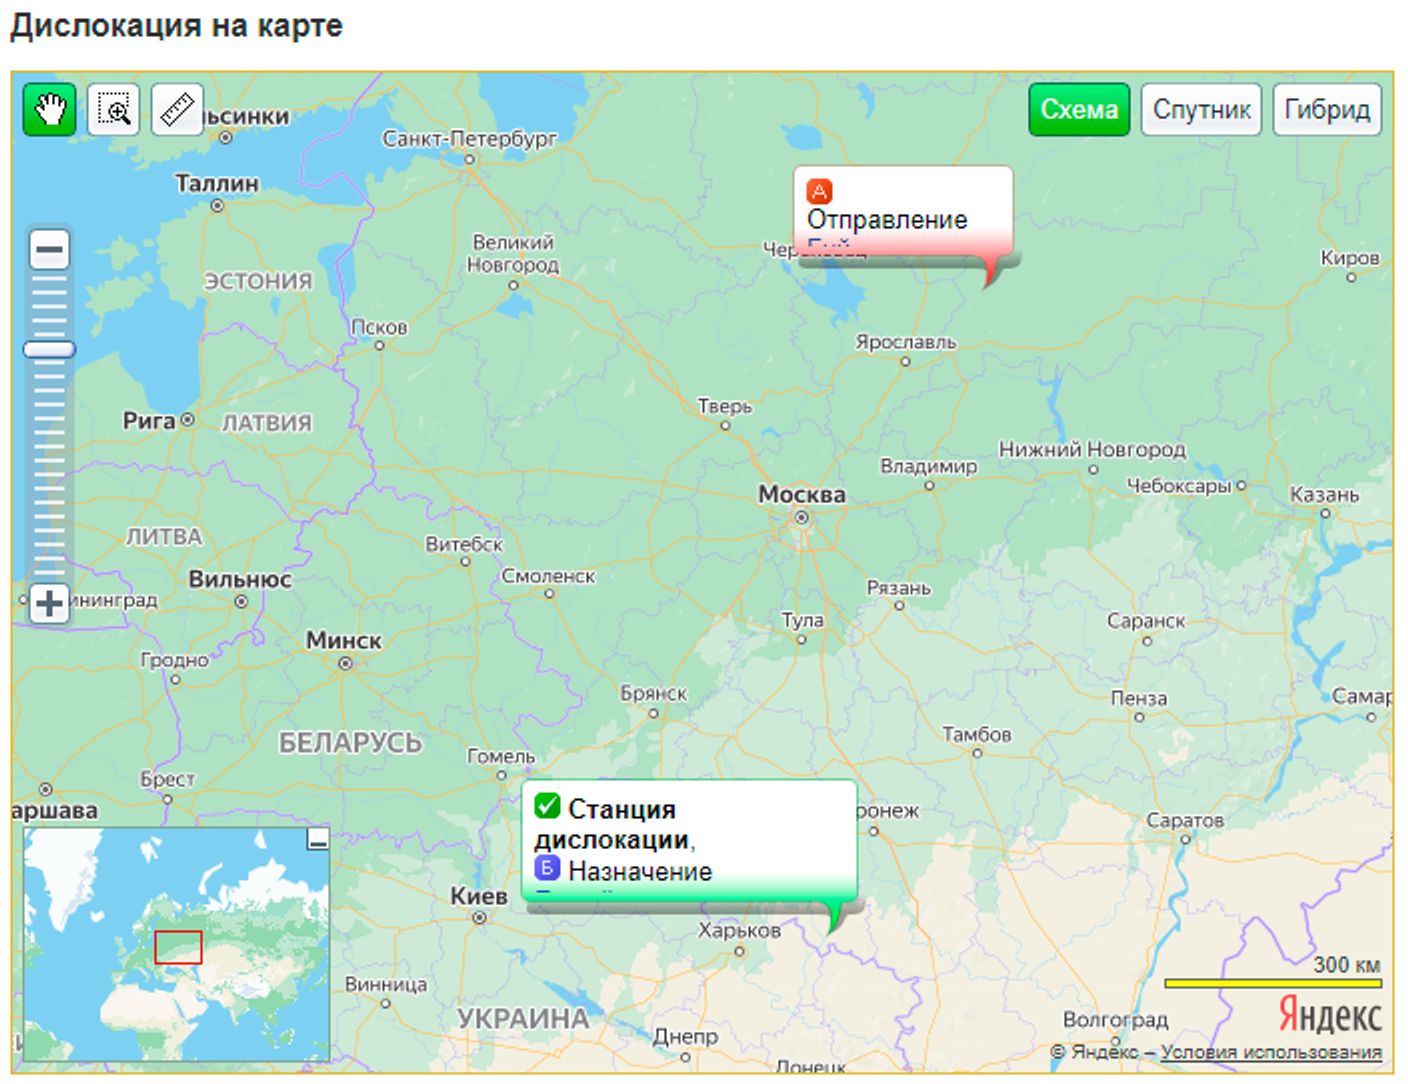Switch map to Гибрид view

(x=1326, y=109)
